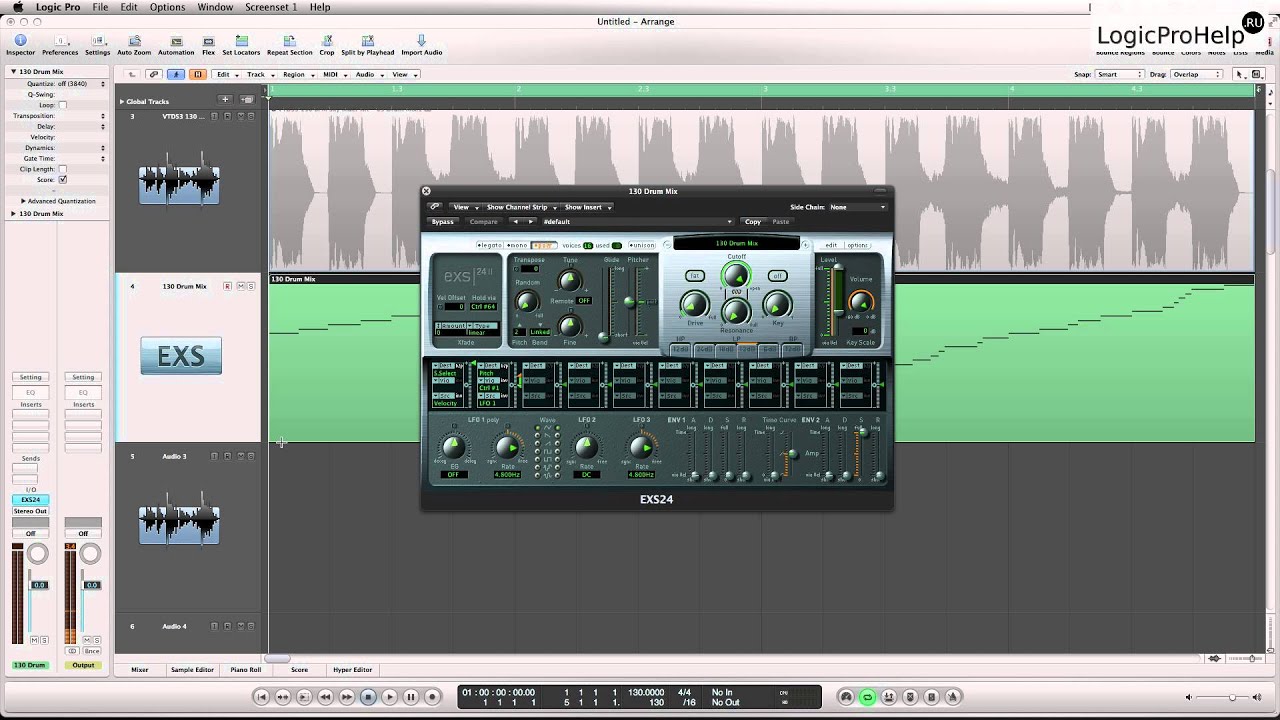Click the Pause transport button

[x=411, y=697]
